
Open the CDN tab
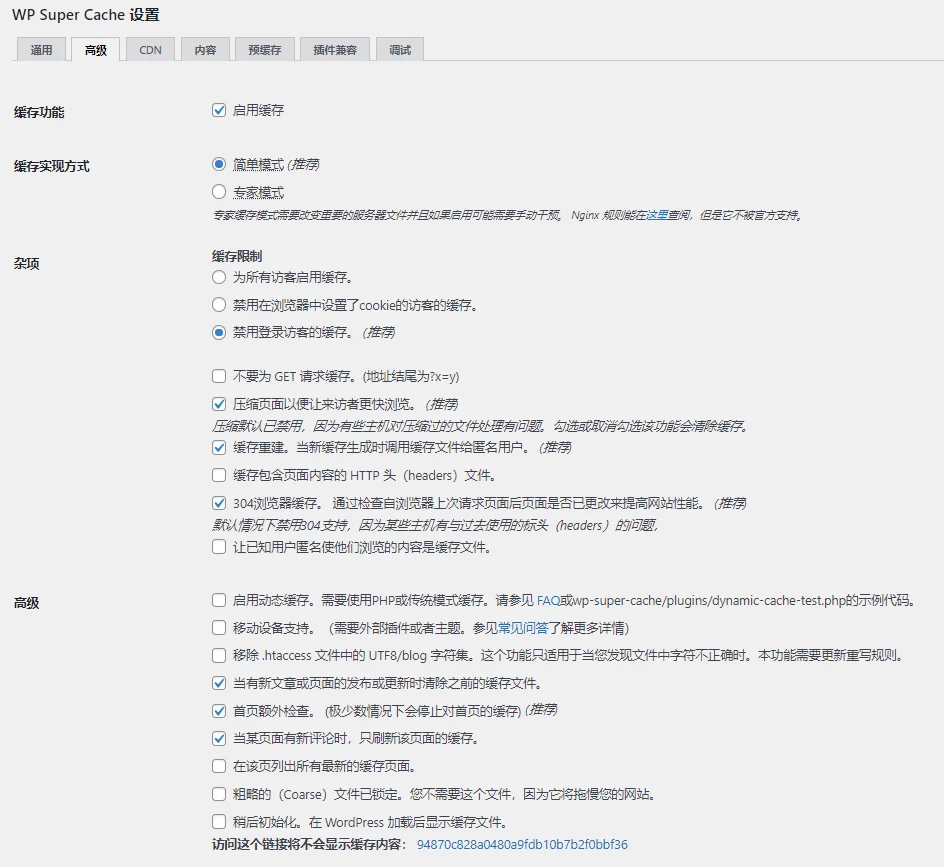[x=151, y=49]
